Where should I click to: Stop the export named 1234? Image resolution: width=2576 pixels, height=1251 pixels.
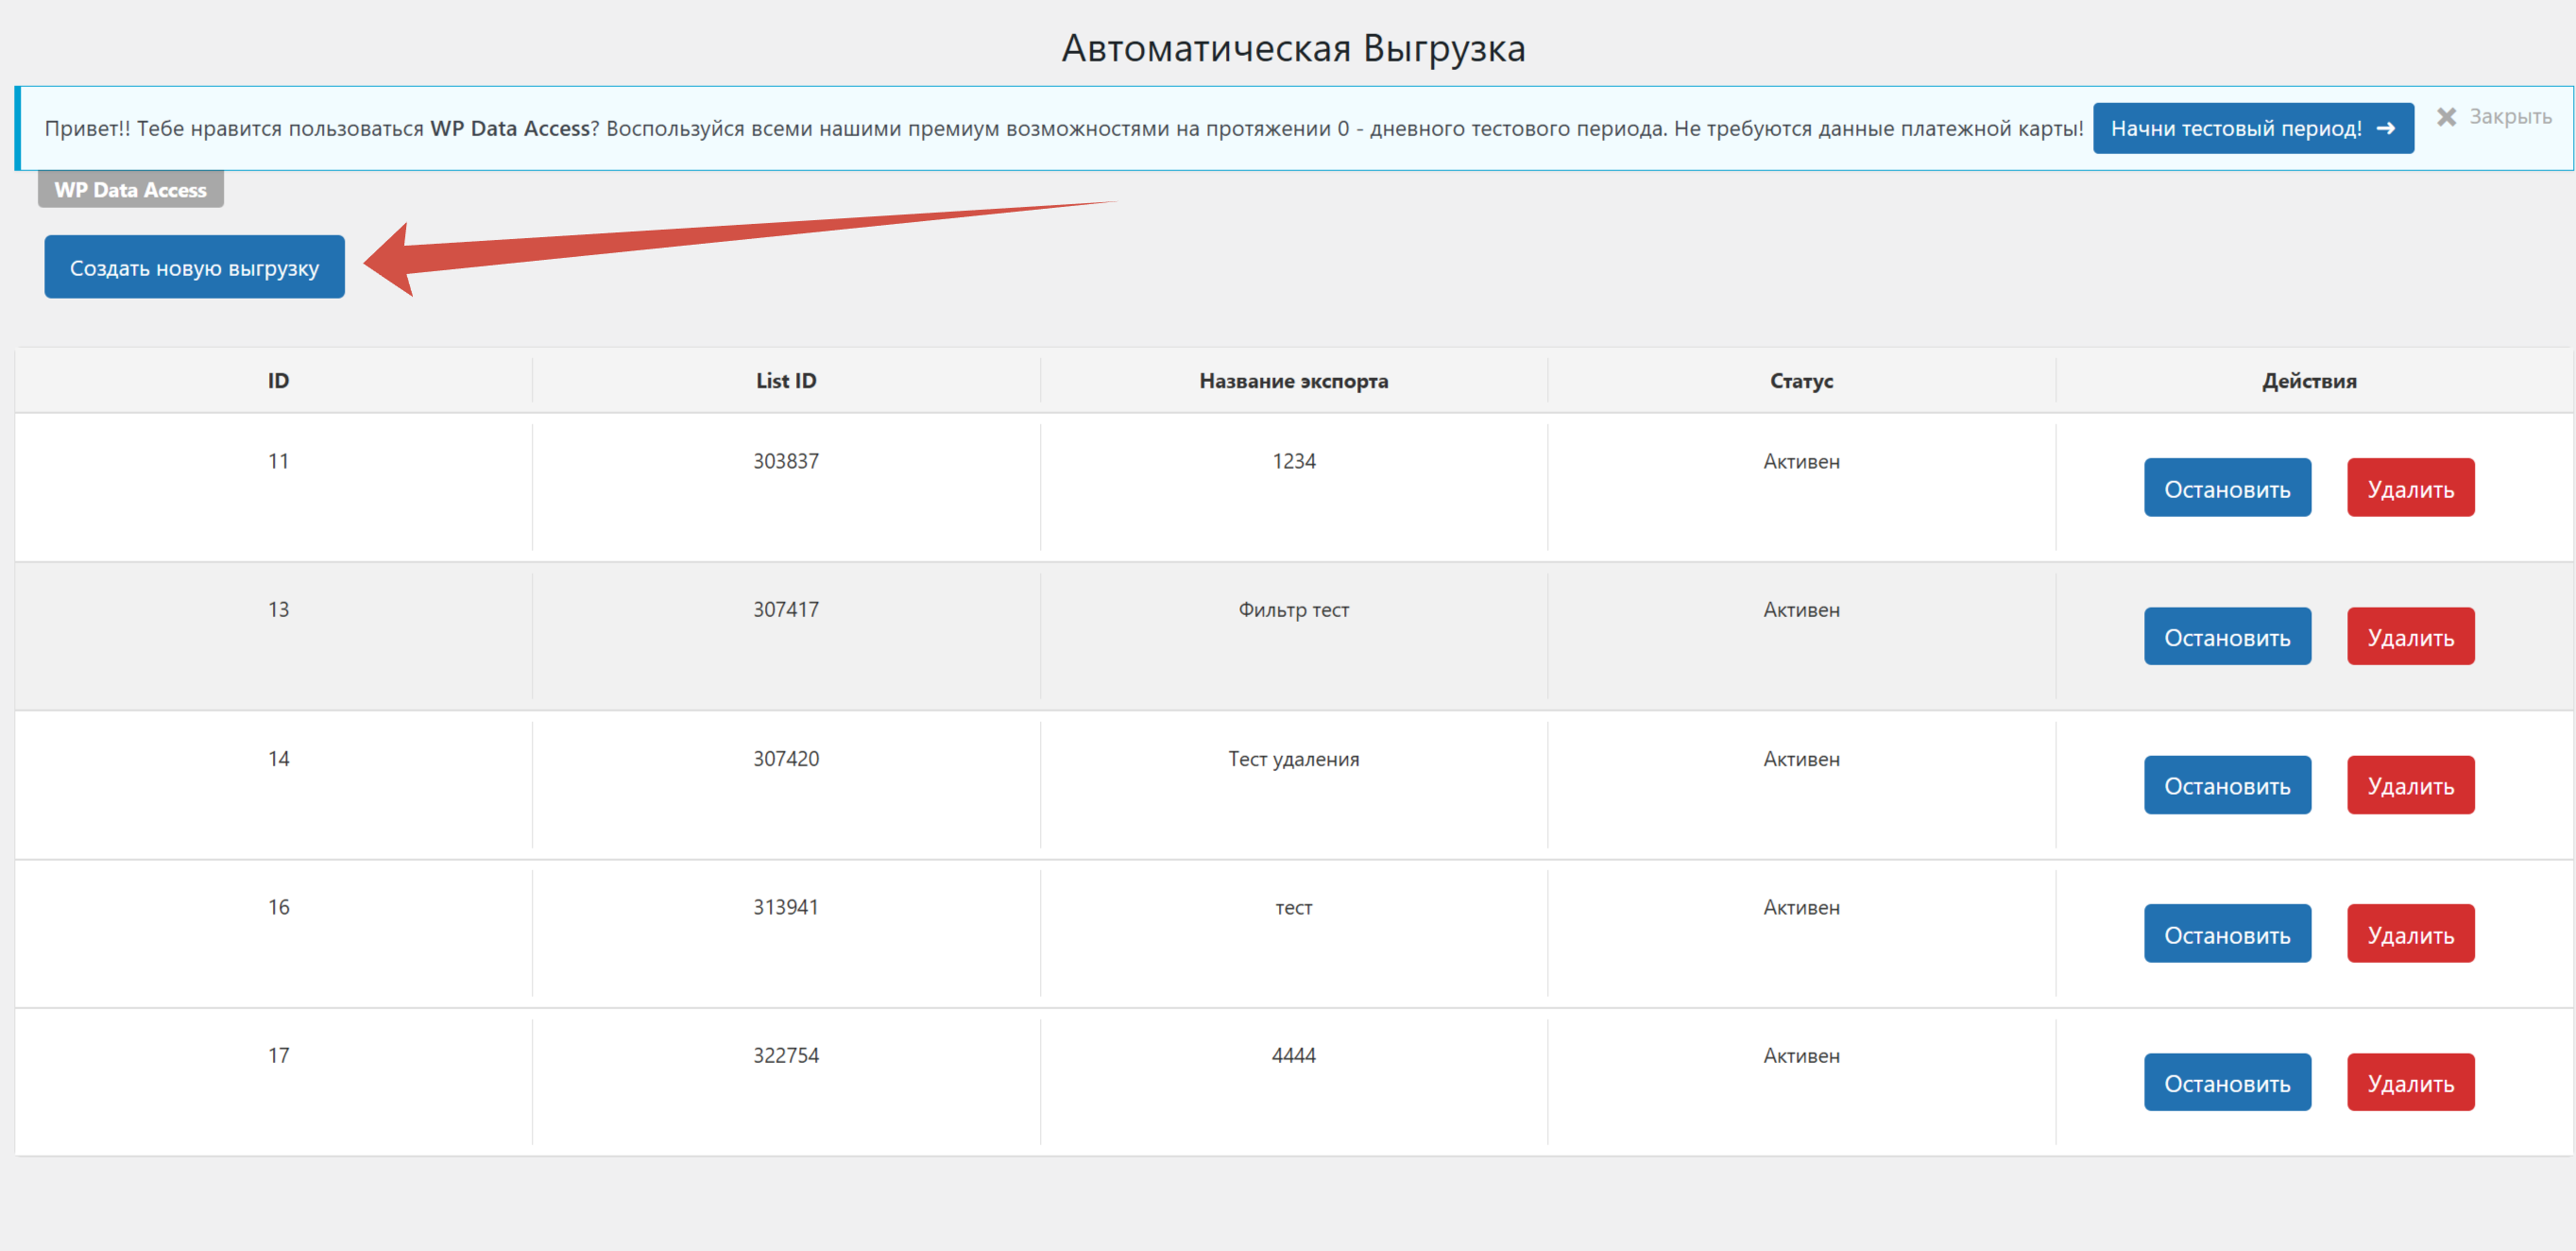[2226, 488]
